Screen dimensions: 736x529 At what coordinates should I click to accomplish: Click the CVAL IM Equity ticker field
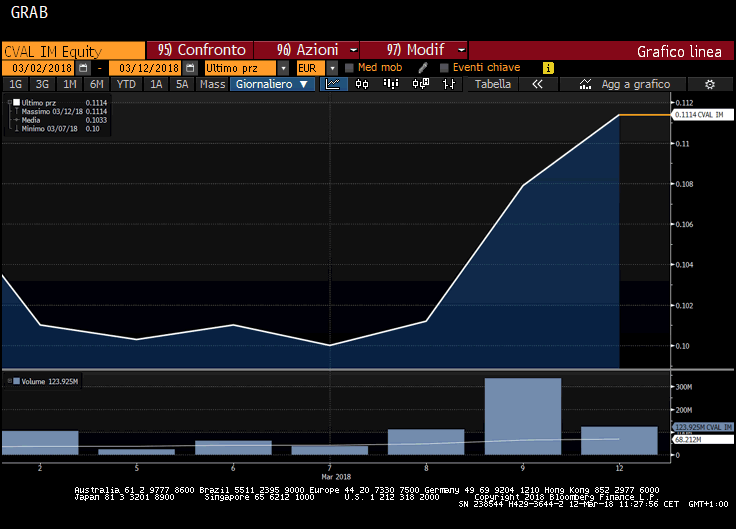[72, 50]
